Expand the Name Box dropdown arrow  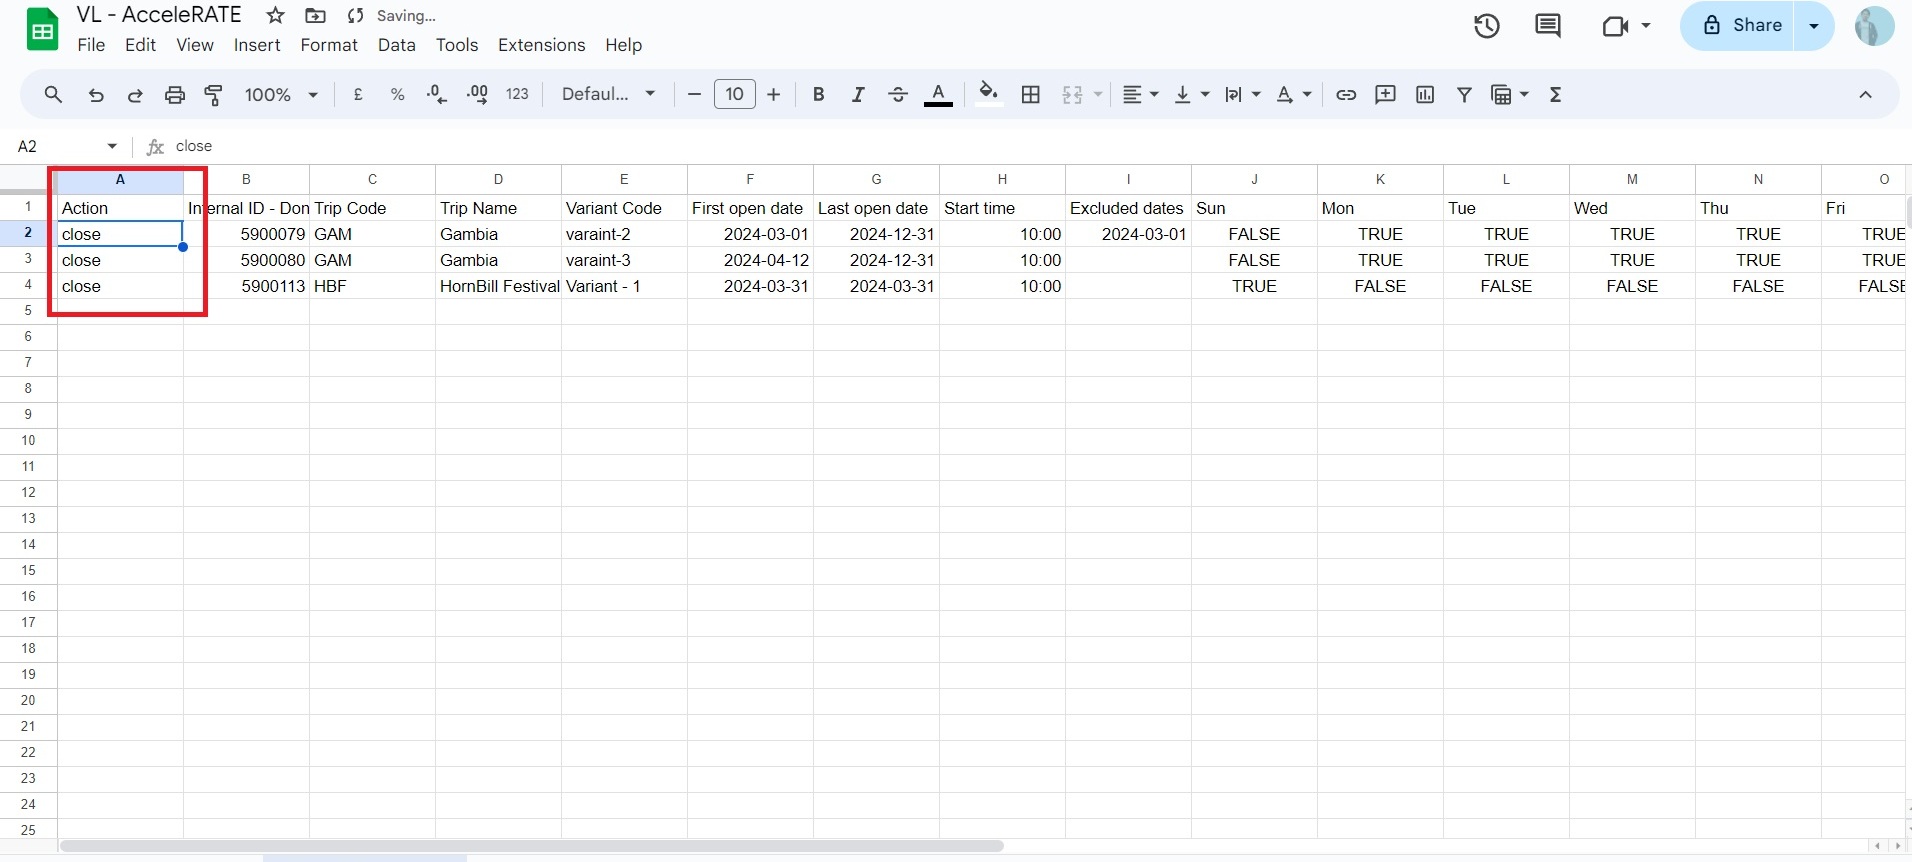(112, 147)
